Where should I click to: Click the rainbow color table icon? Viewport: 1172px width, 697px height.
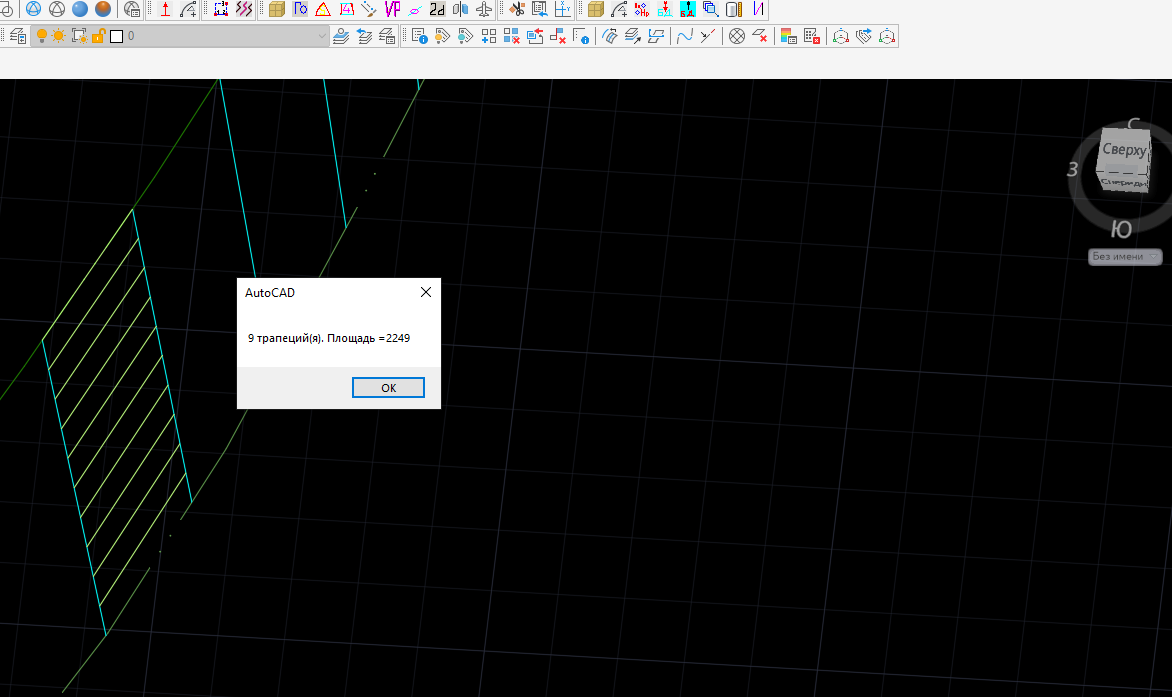(x=789, y=36)
